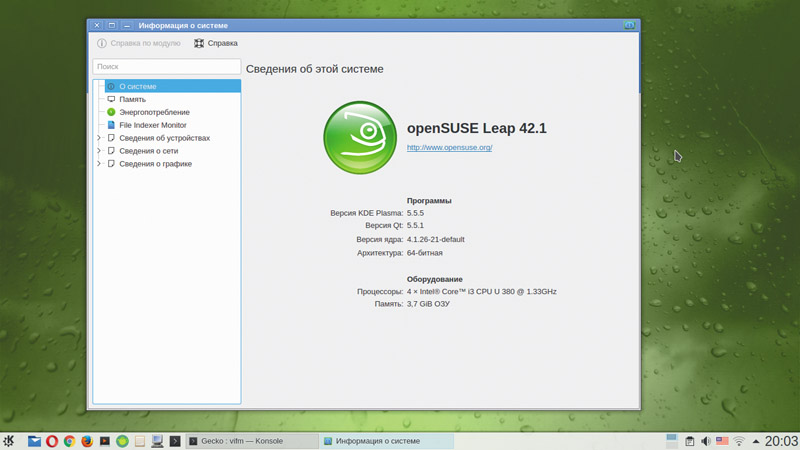800x450 pixels.
Task: Open the Wi-Fi network tray icon
Action: [x=739, y=441]
